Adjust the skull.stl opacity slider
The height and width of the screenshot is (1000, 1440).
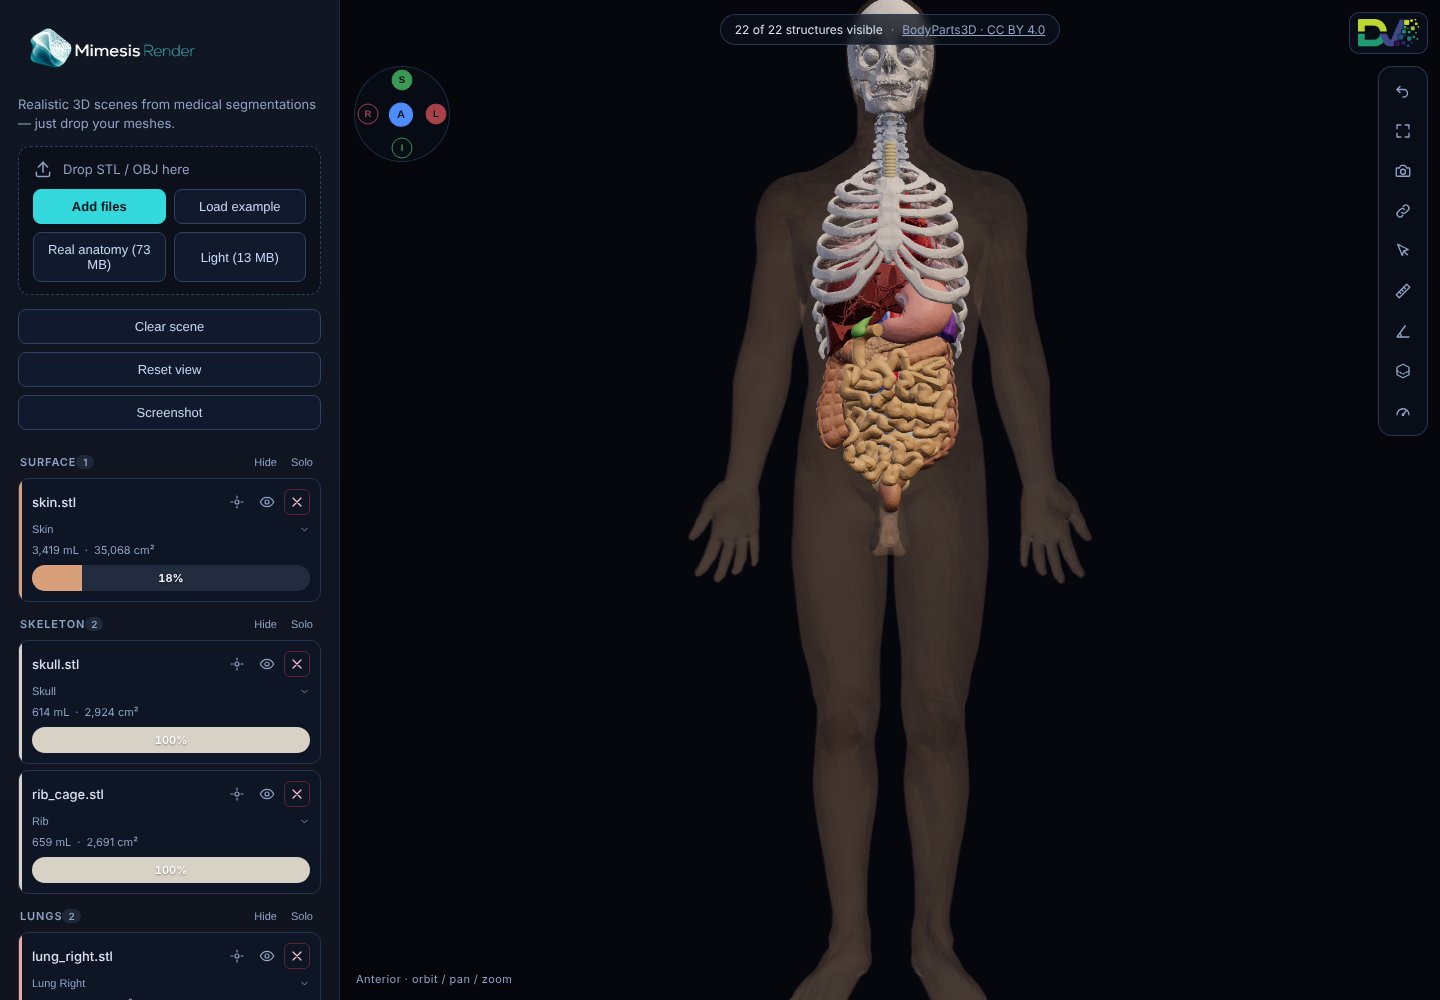[x=171, y=740]
